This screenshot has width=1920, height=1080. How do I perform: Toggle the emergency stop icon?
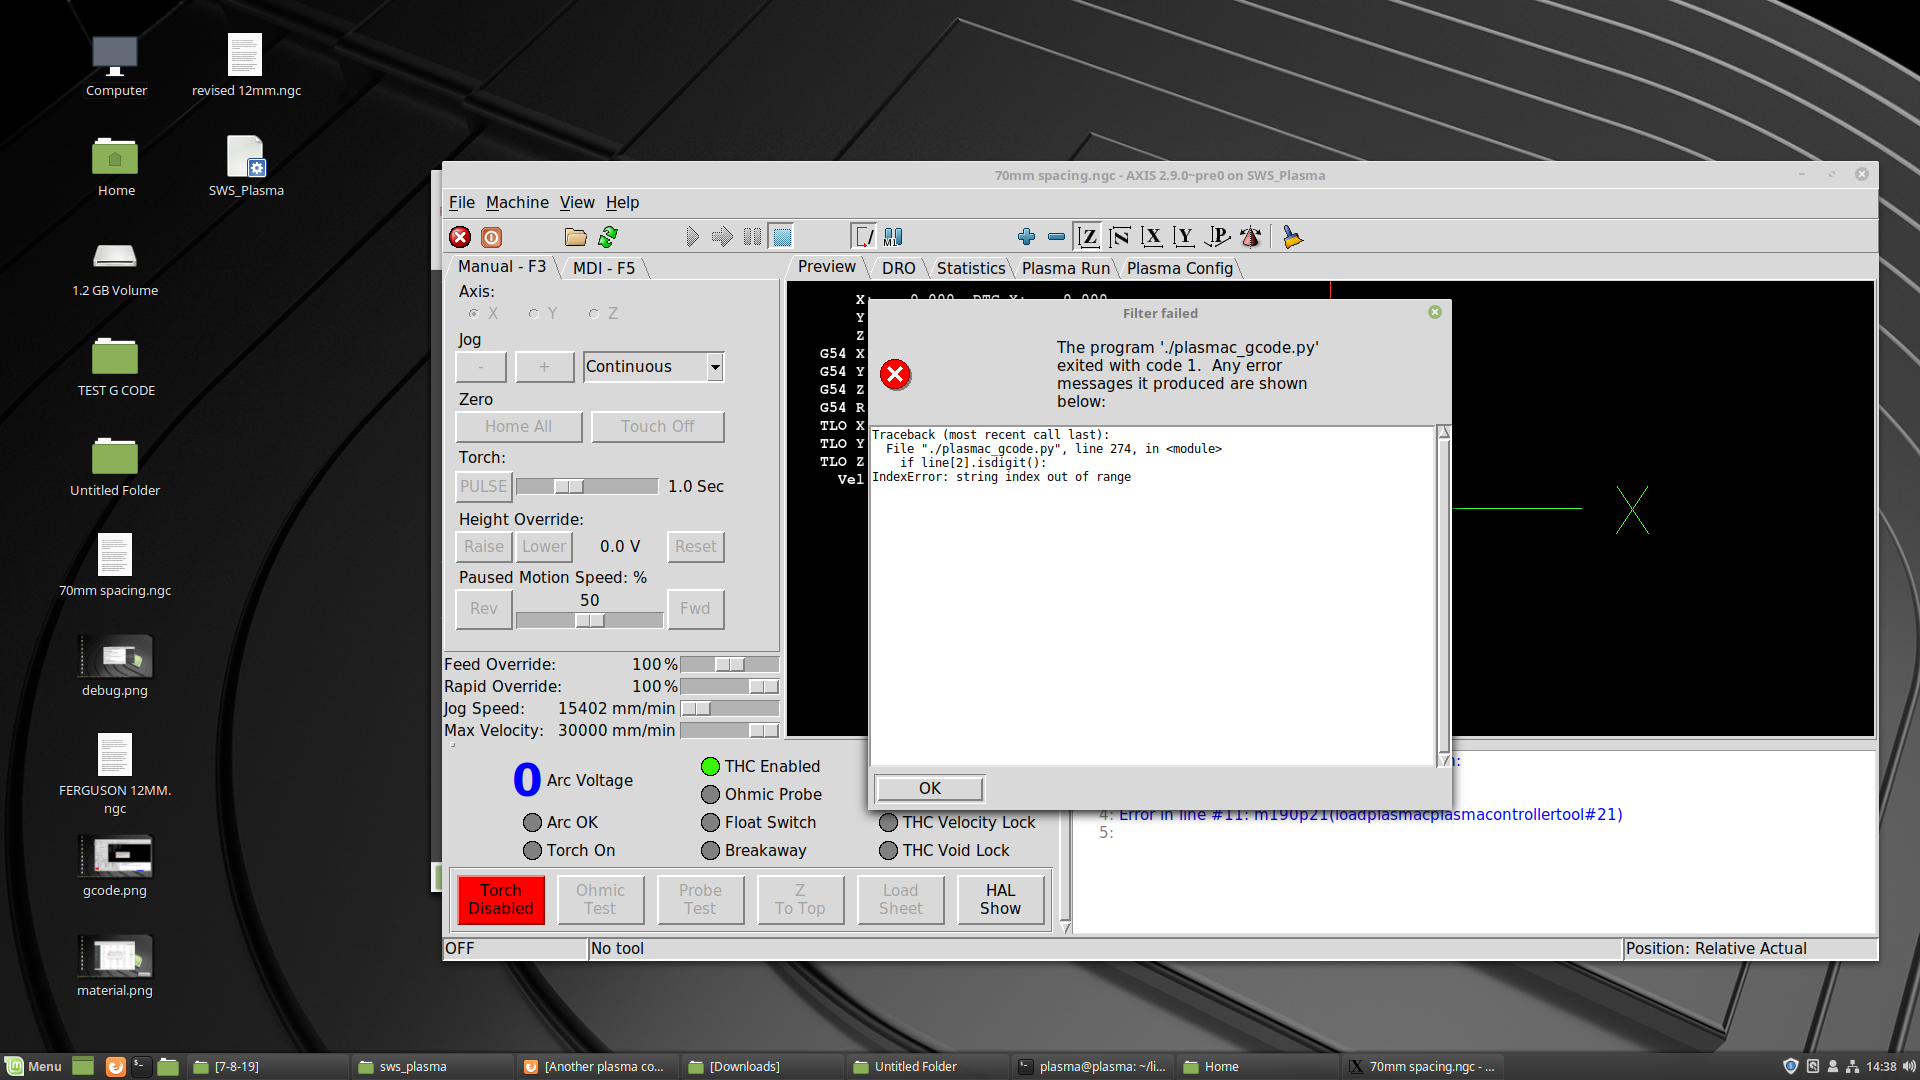click(460, 237)
